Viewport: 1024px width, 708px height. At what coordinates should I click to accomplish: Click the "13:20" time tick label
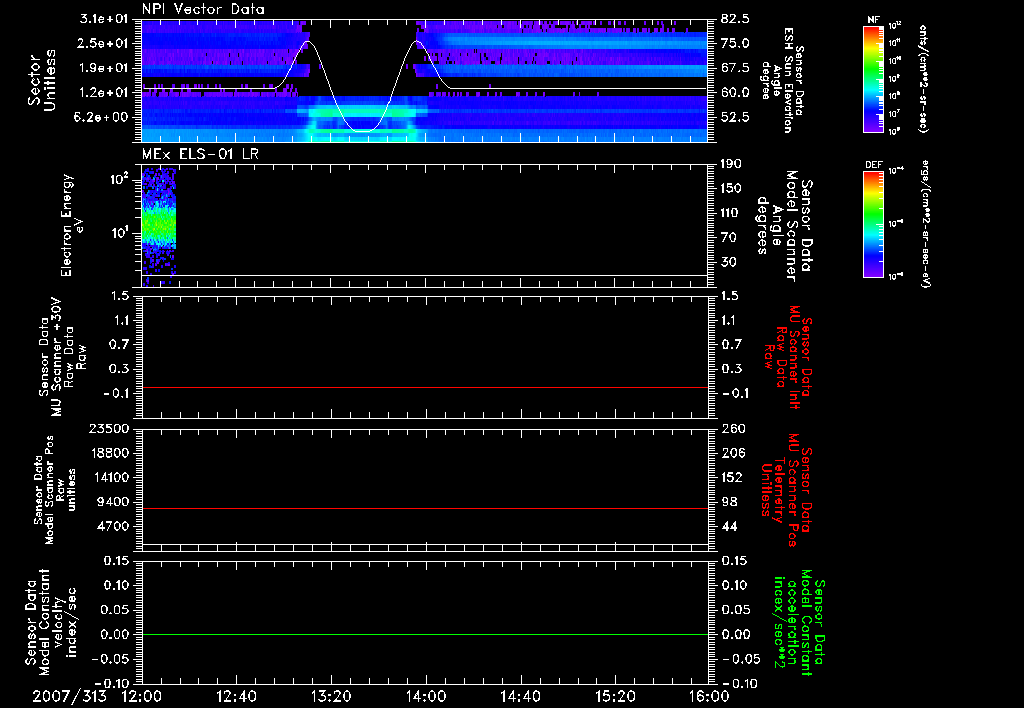pyautogui.click(x=331, y=696)
